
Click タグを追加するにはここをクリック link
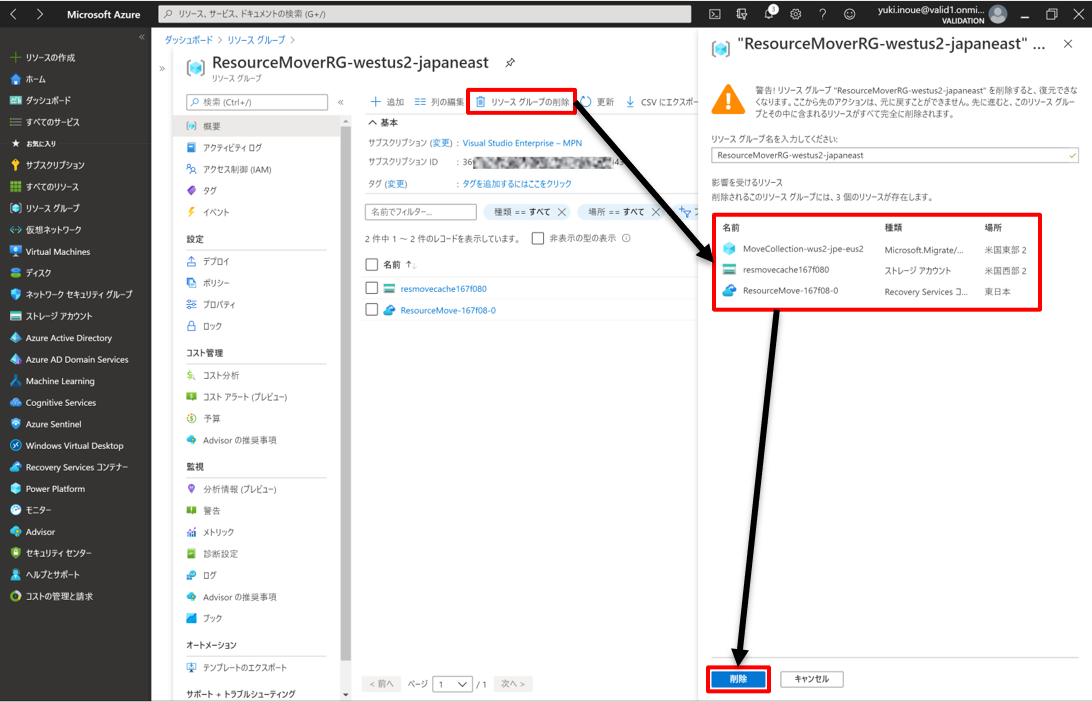click(x=517, y=184)
